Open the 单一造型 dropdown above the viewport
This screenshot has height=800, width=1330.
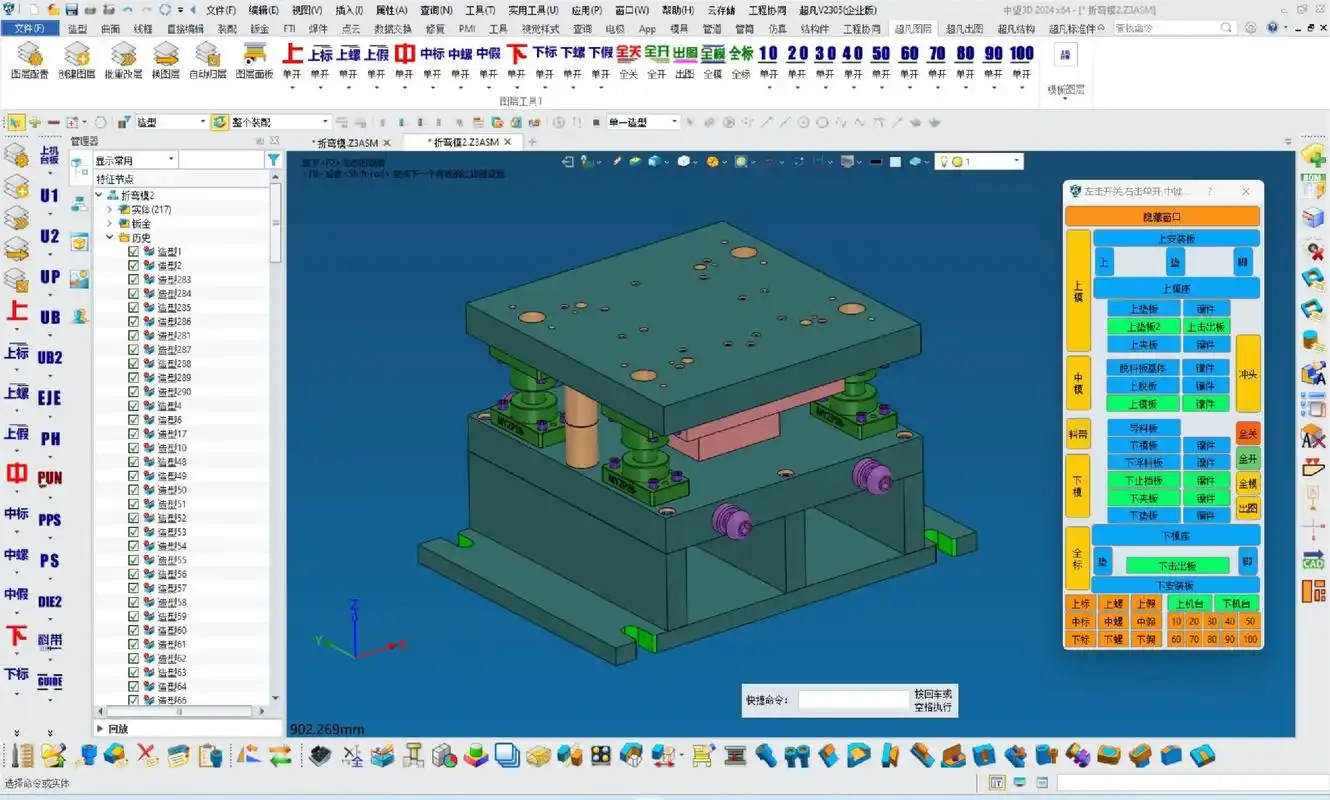(641, 121)
